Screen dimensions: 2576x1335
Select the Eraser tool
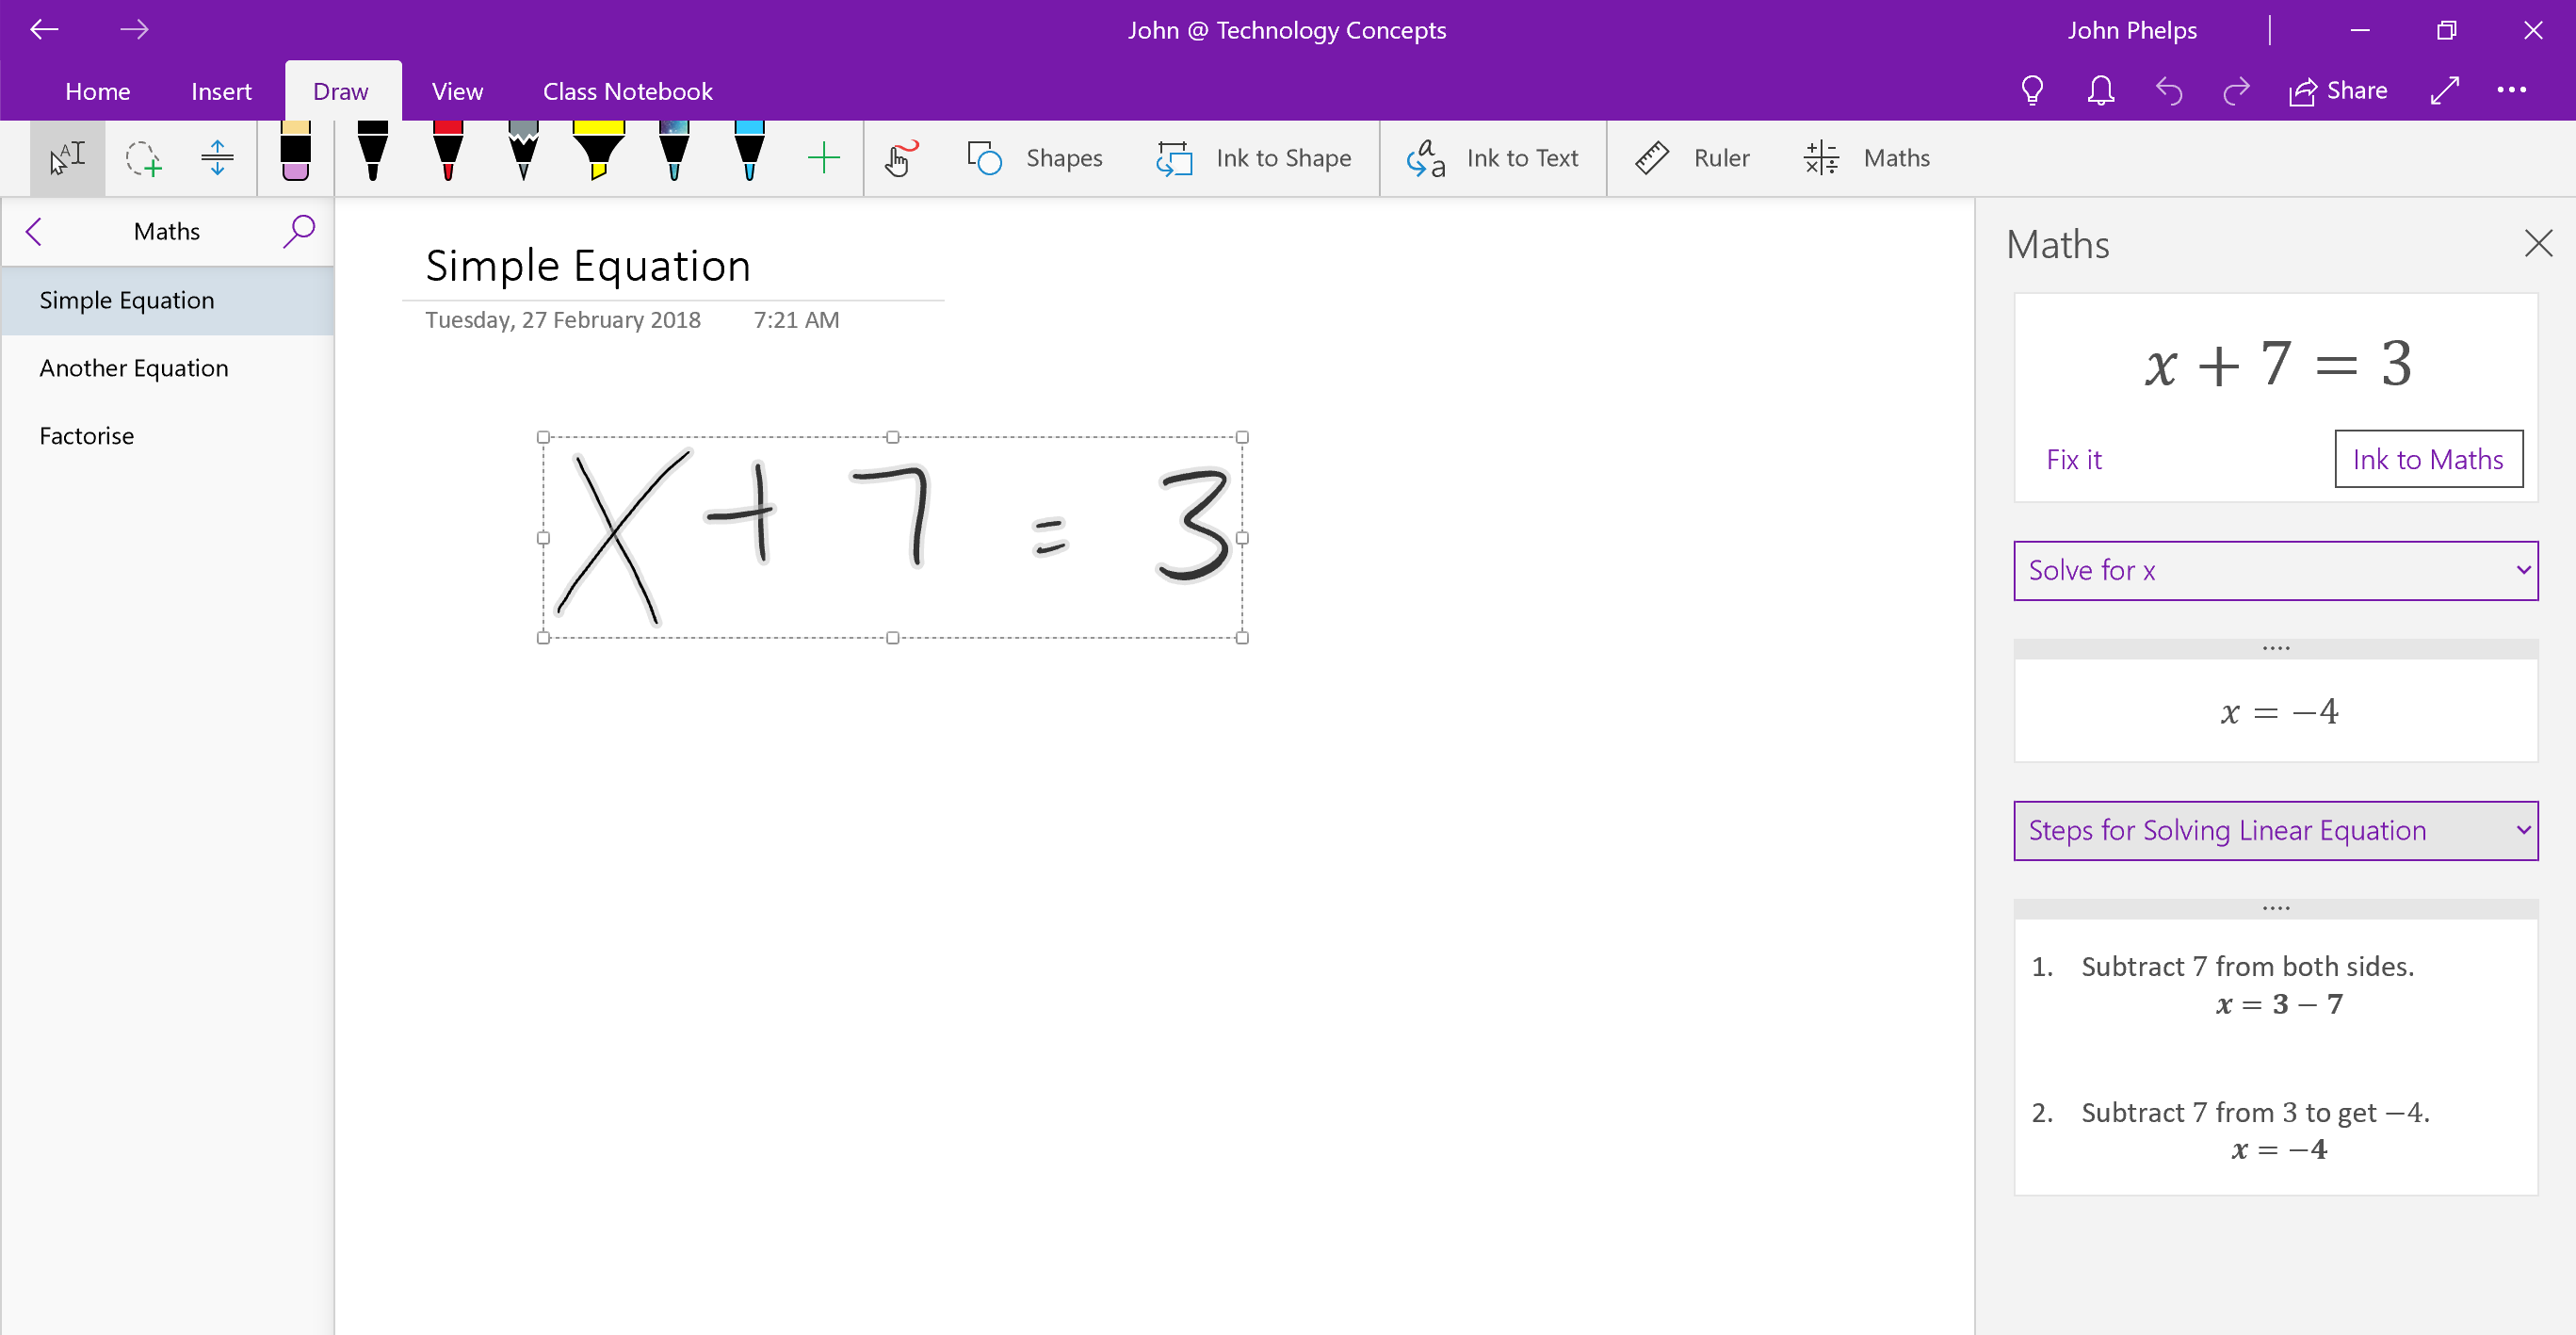click(295, 153)
